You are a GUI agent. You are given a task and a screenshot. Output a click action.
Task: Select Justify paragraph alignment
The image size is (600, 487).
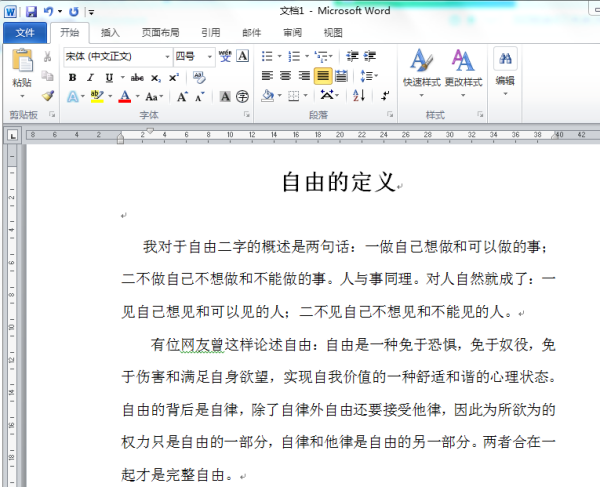[323, 76]
